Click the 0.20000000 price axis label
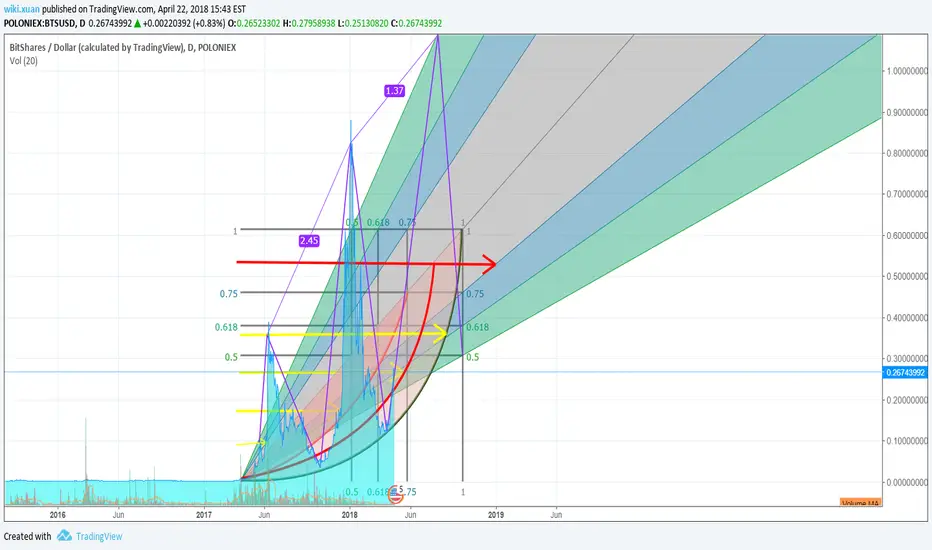Image resolution: width=932 pixels, height=550 pixels. (x=907, y=400)
